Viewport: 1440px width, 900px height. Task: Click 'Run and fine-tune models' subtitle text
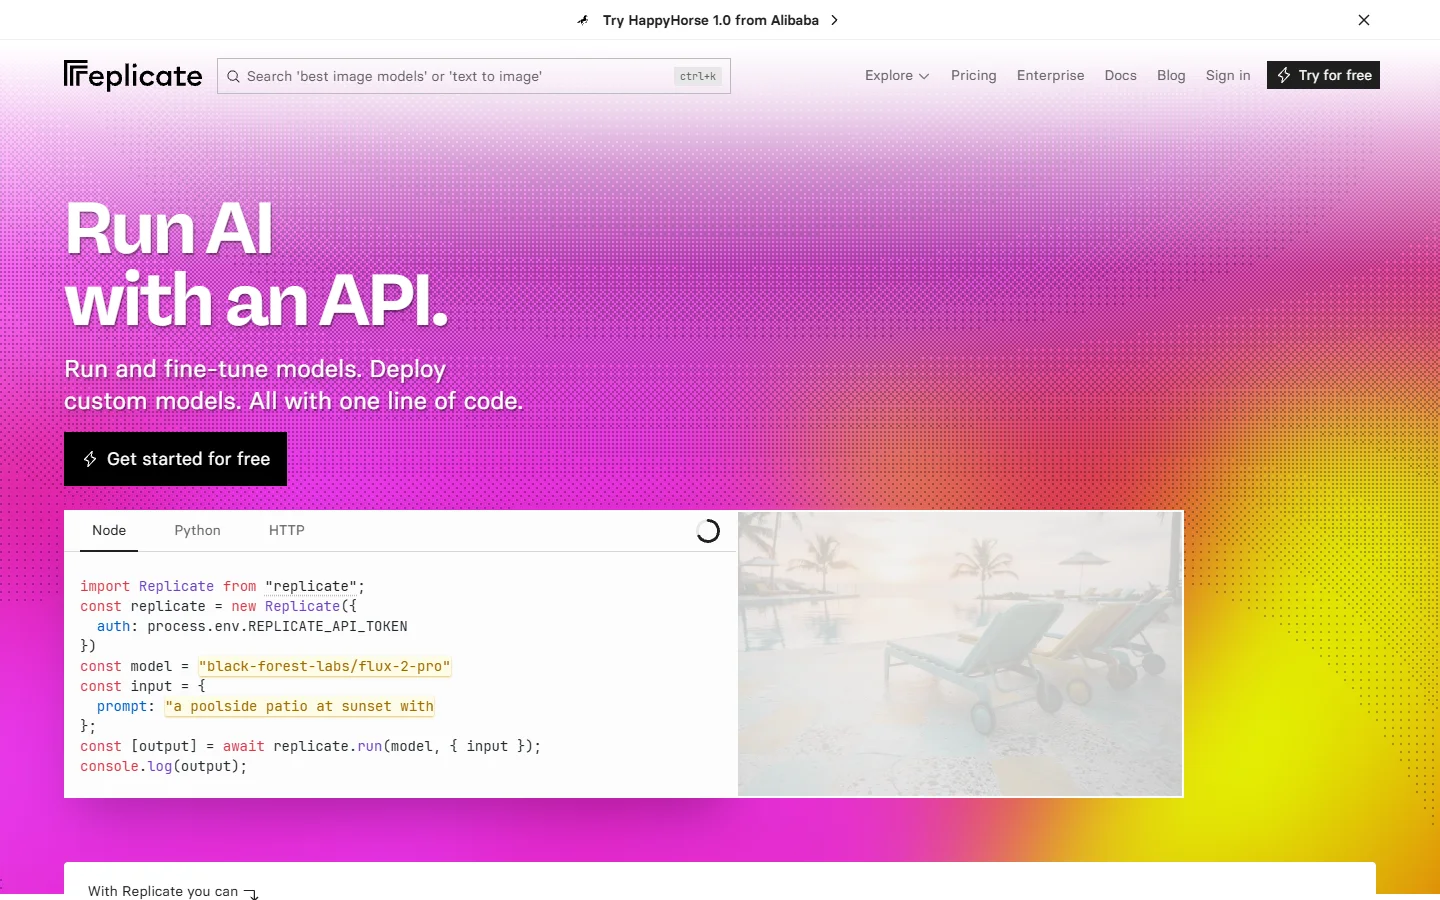[x=293, y=385]
